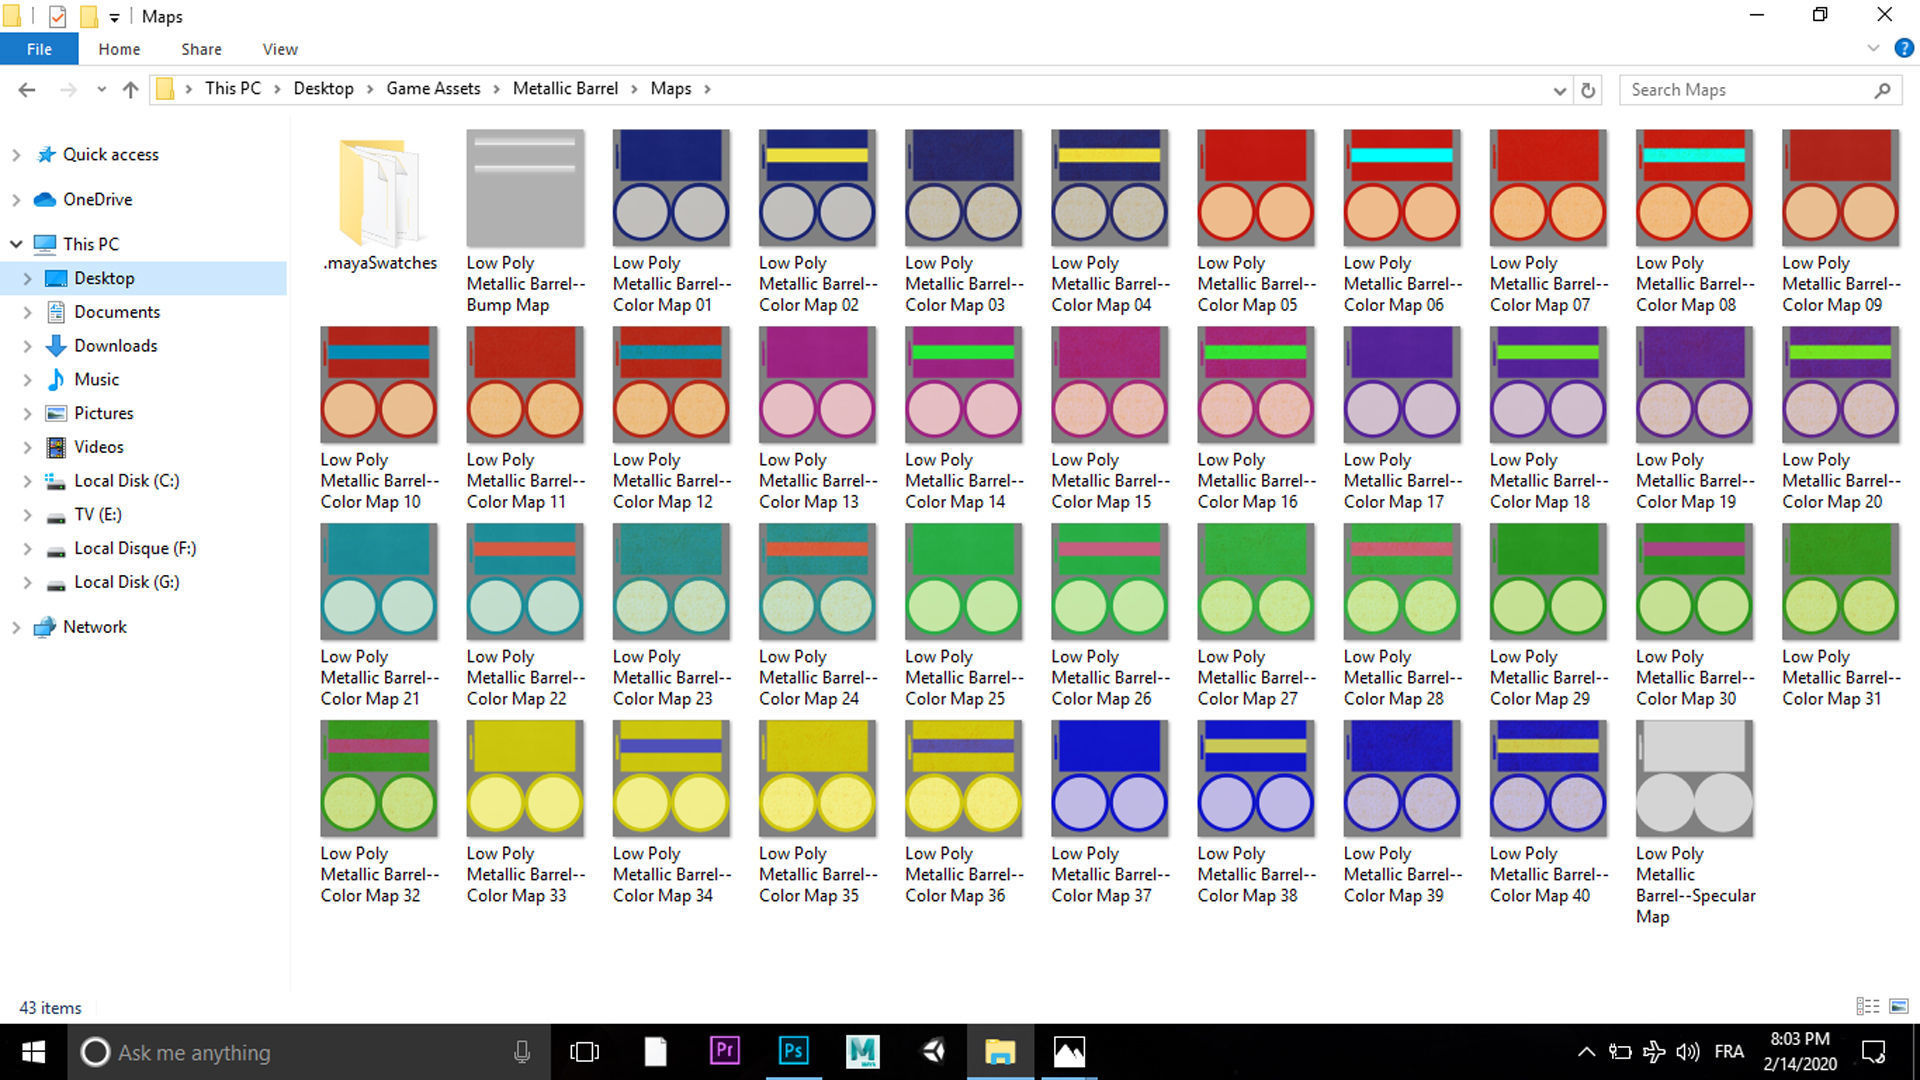Open the View ribbon tab
Viewport: 1920px width, 1080px height.
279,49
